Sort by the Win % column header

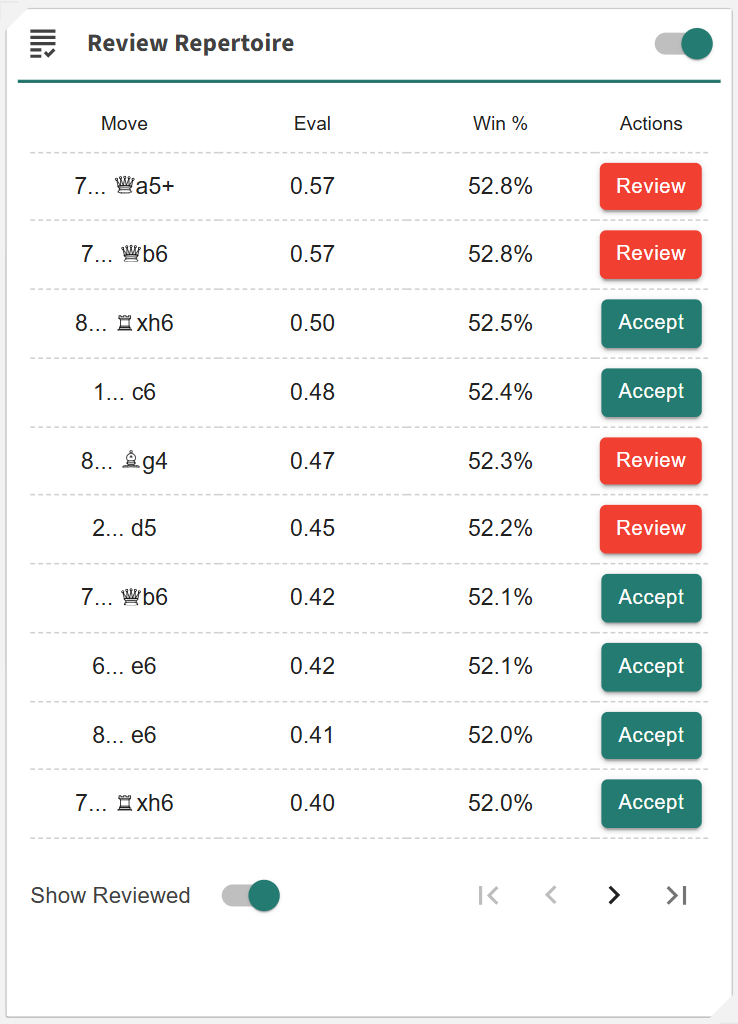[500, 124]
